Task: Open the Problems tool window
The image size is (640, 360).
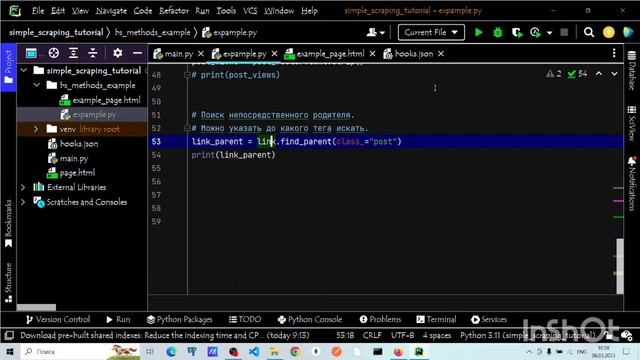Action: tap(380, 320)
